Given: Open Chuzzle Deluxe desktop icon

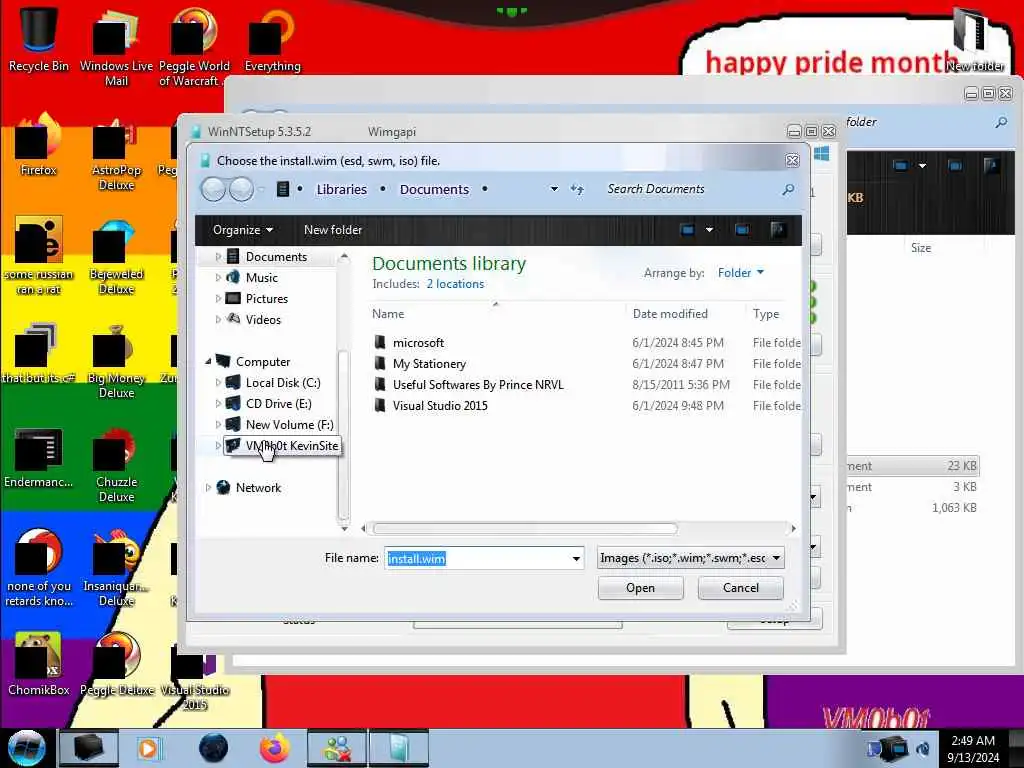Looking at the screenshot, I should pos(116,465).
